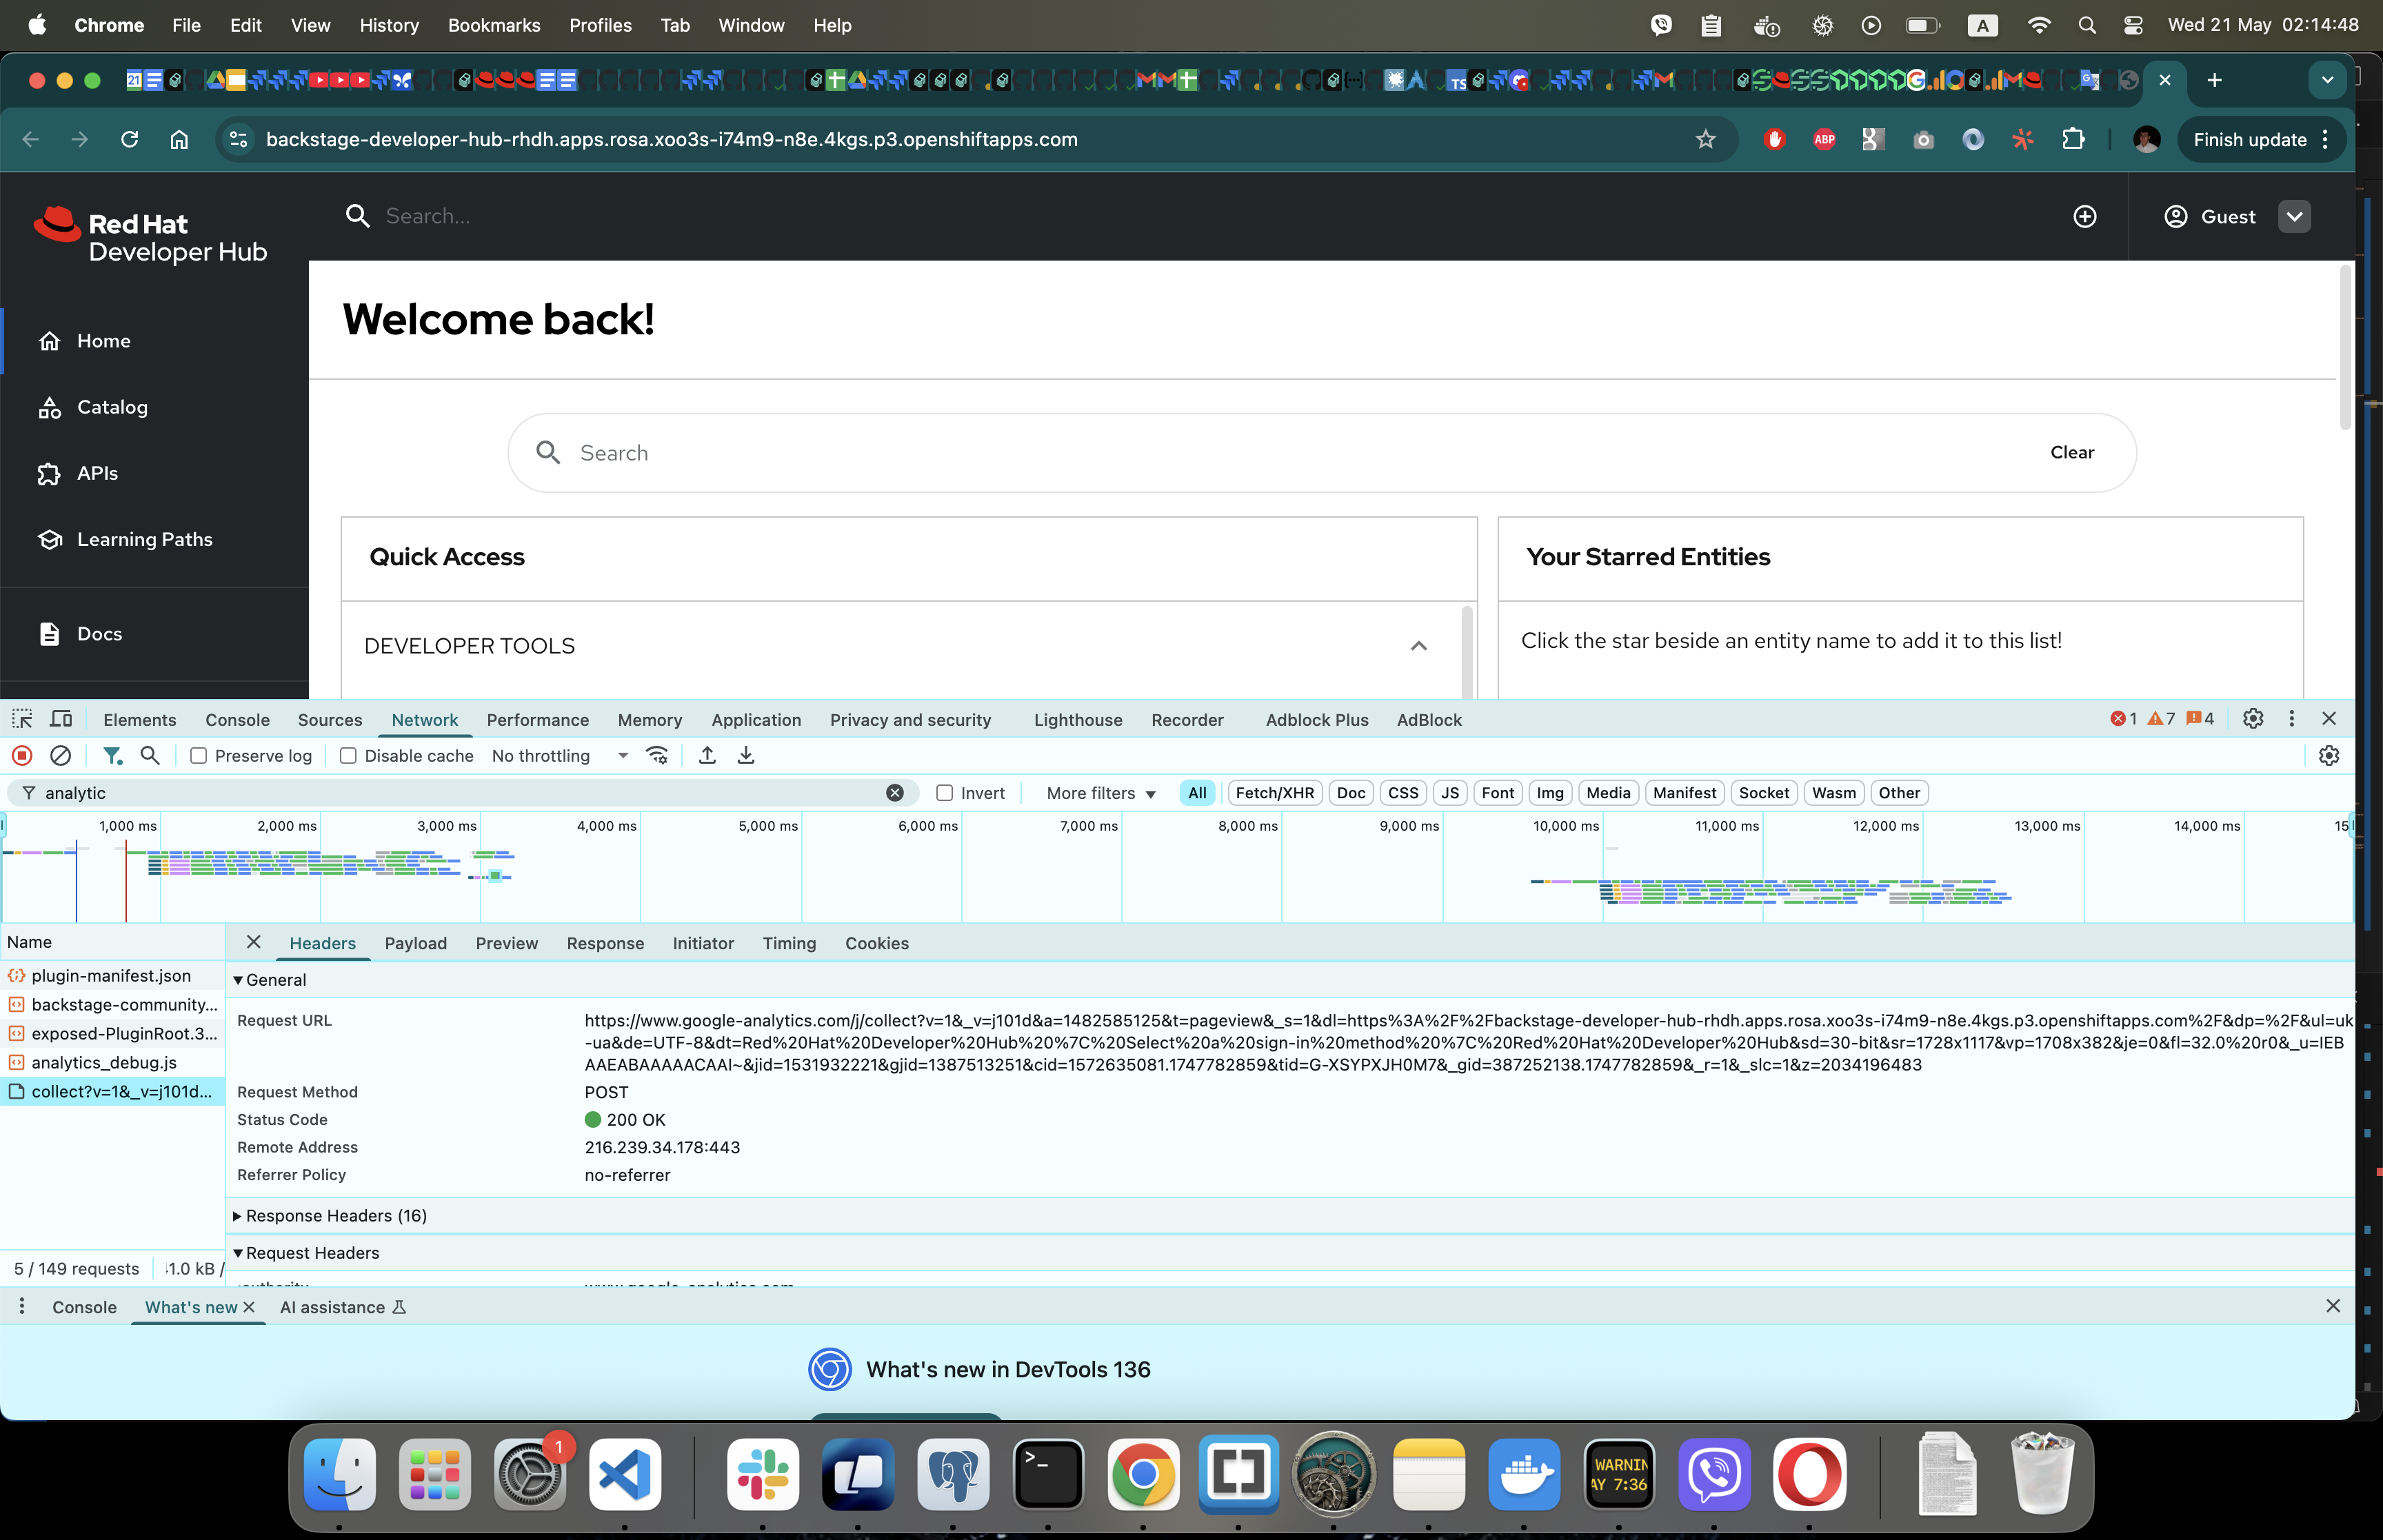Image resolution: width=2383 pixels, height=1540 pixels.
Task: Toggle the network filter funnel icon
Action: 112,756
